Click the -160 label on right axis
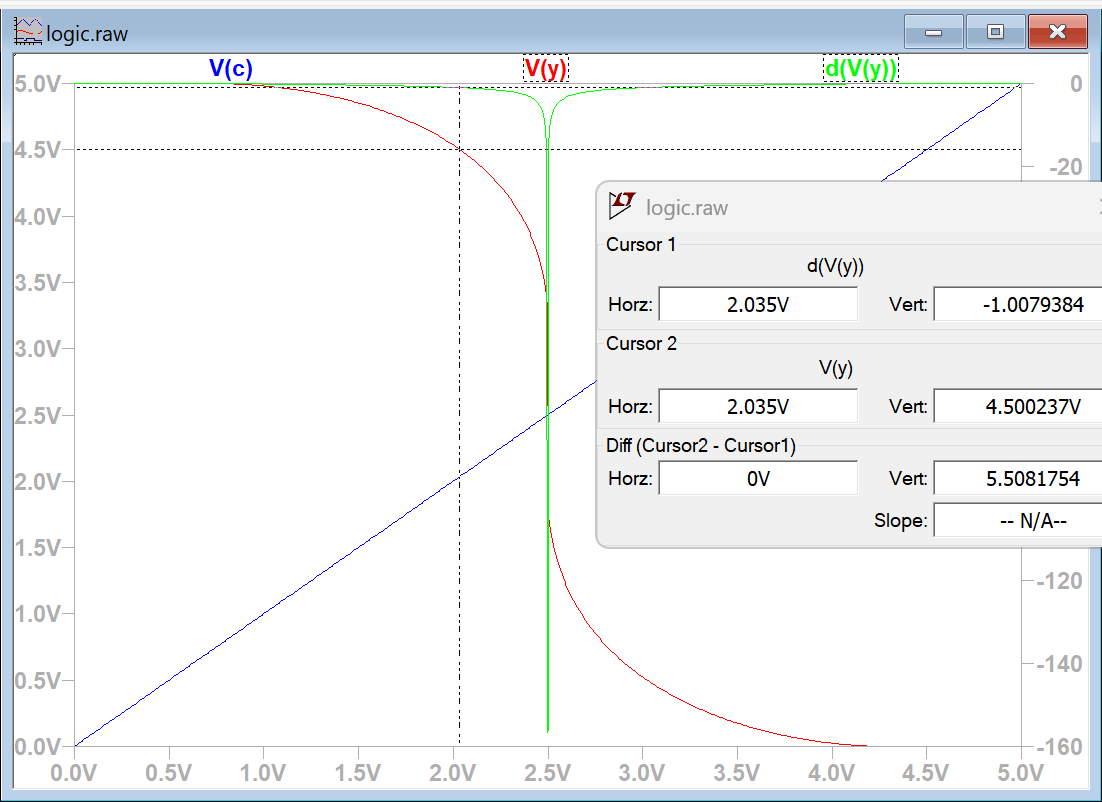Viewport: 1102px width, 802px height. point(1057,746)
